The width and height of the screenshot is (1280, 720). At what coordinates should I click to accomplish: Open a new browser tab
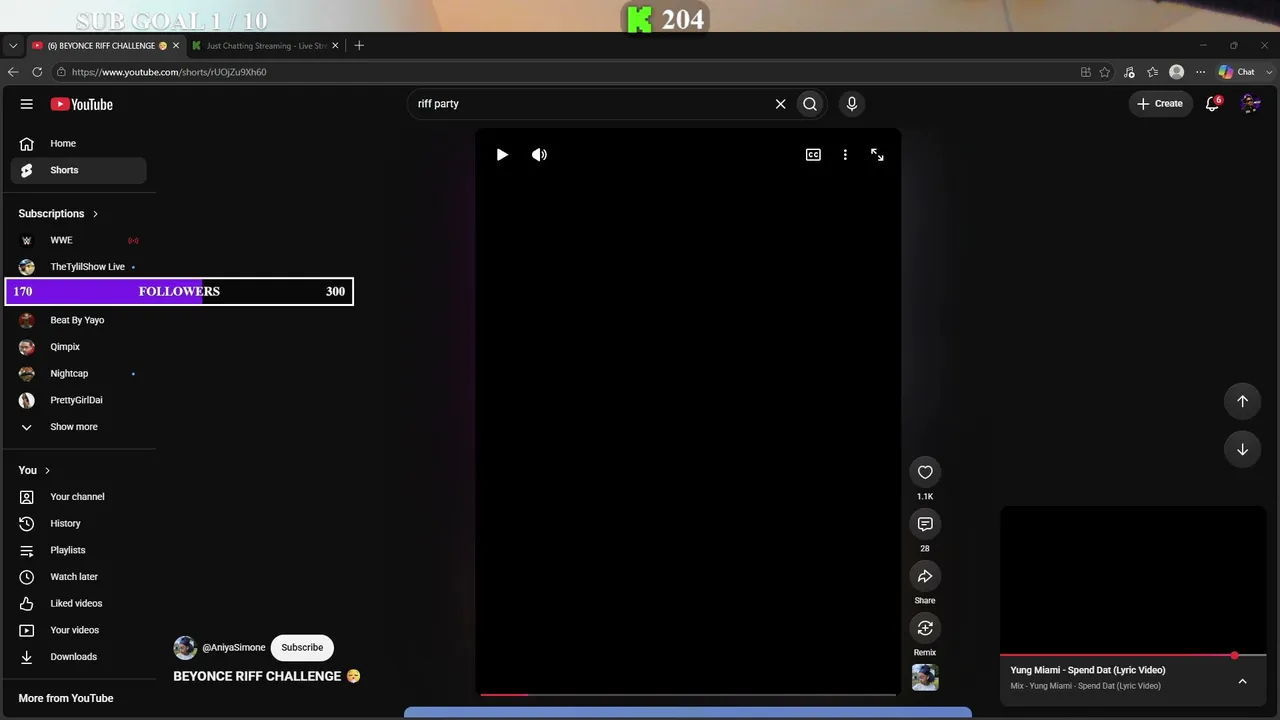(x=359, y=46)
